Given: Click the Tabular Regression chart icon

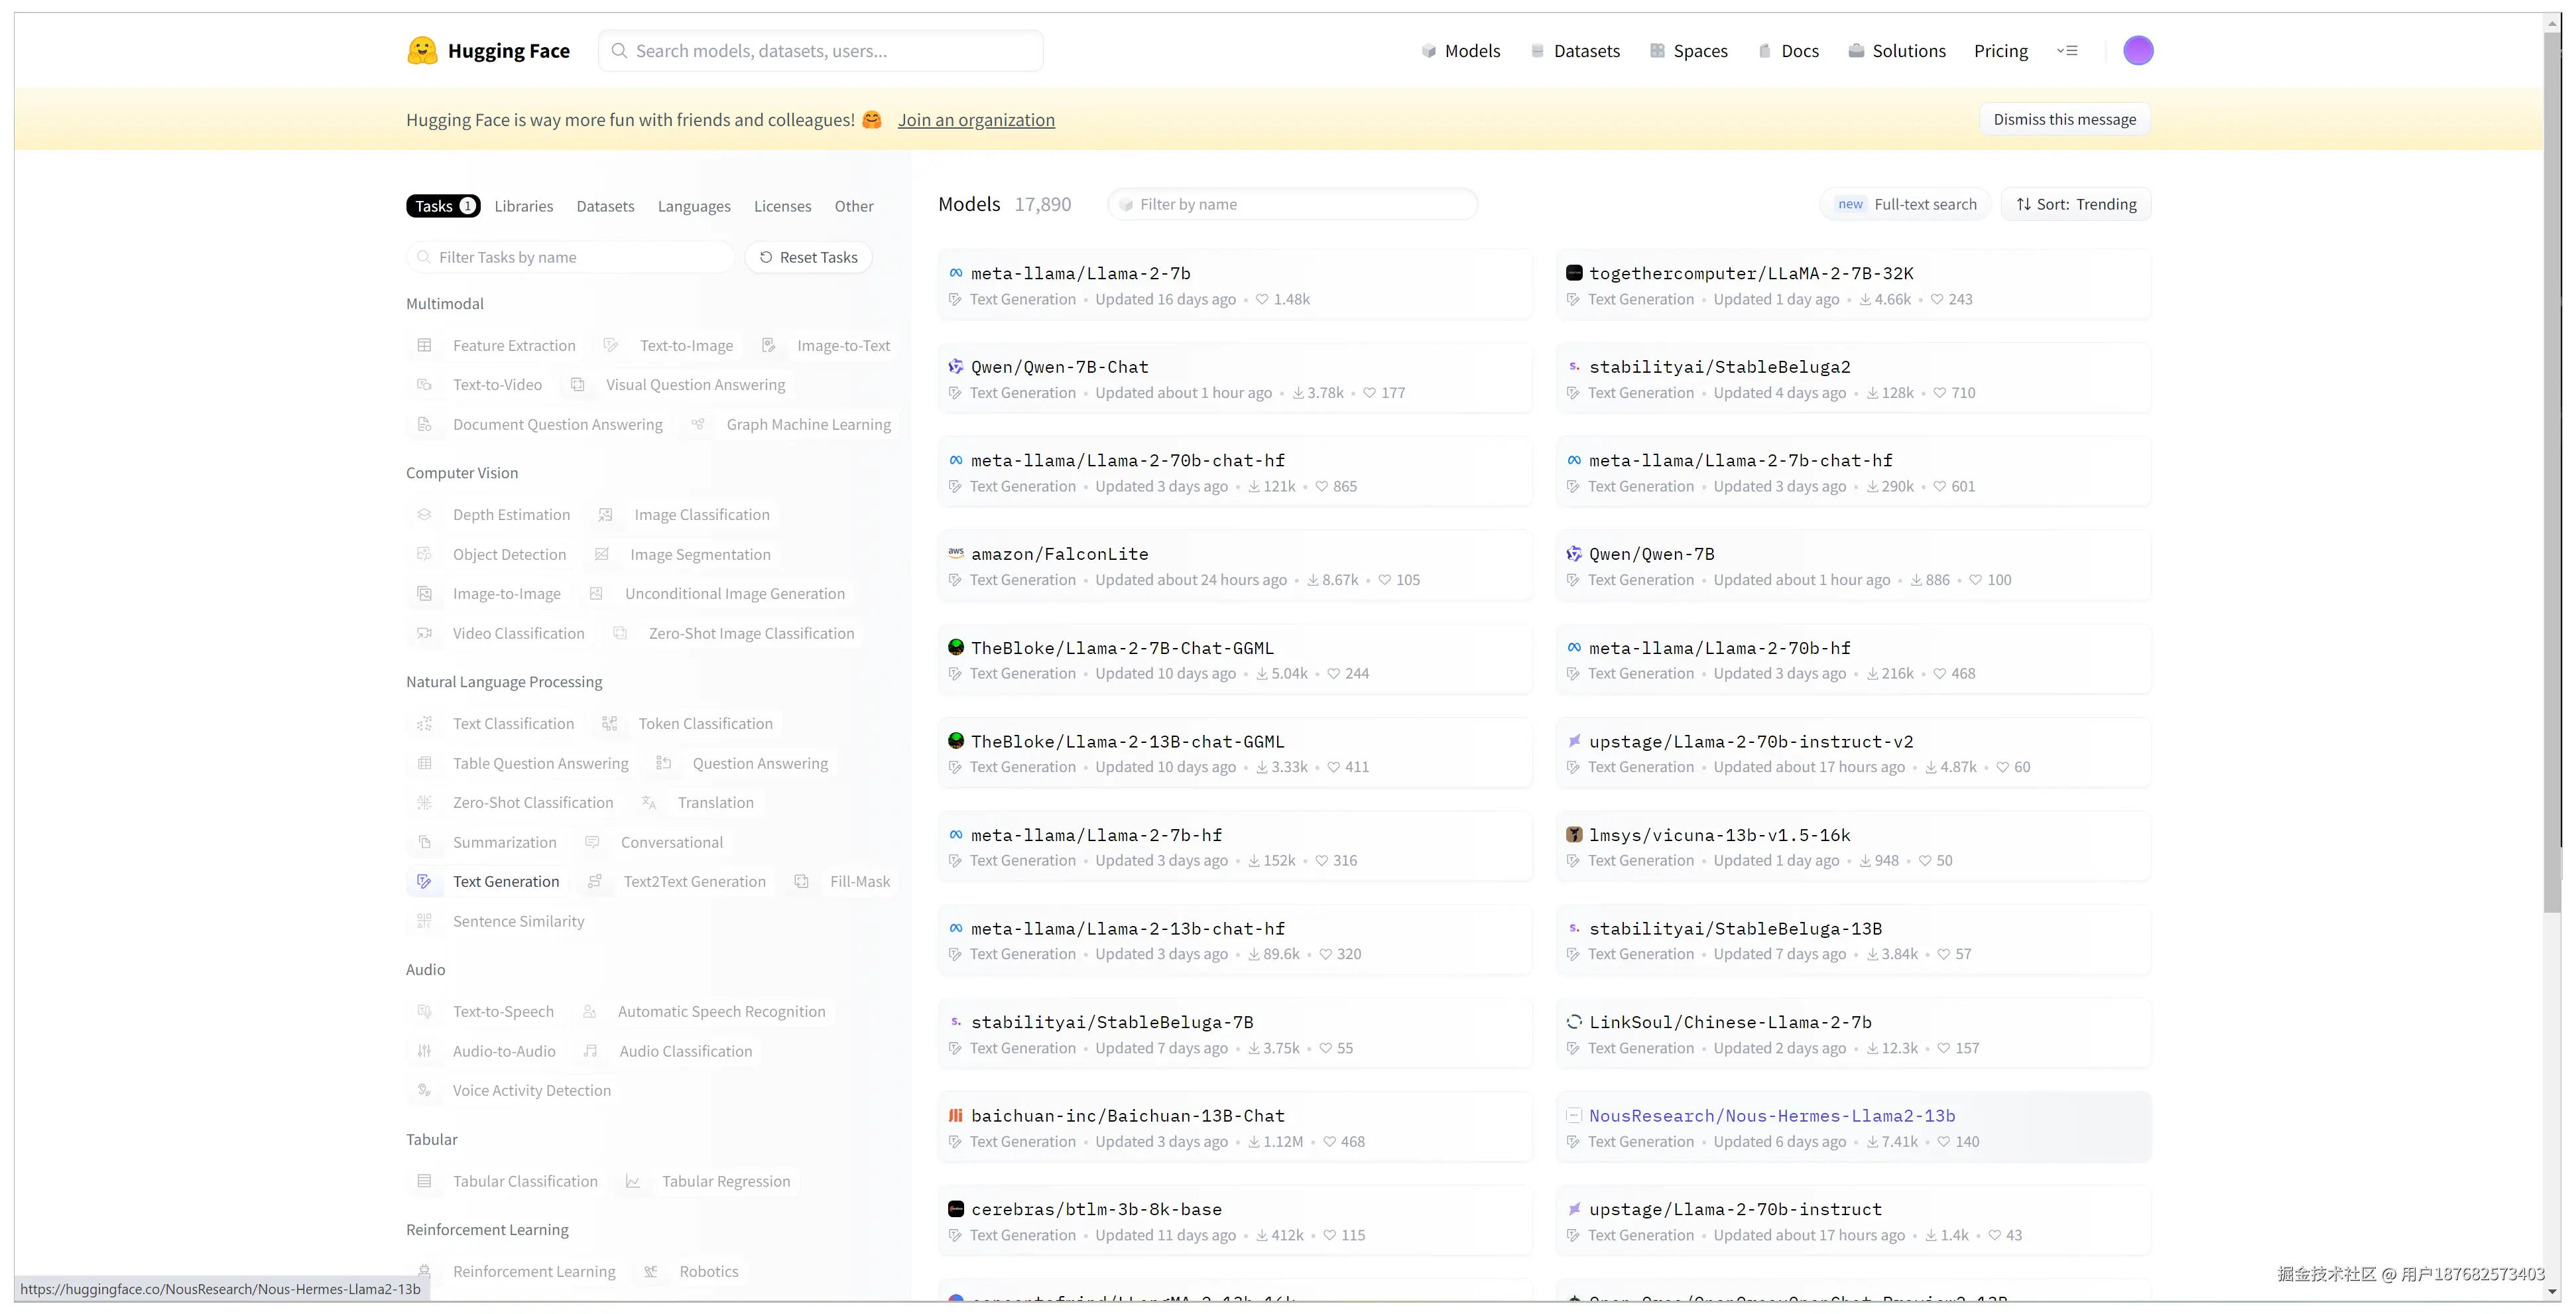Looking at the screenshot, I should click(x=633, y=1181).
